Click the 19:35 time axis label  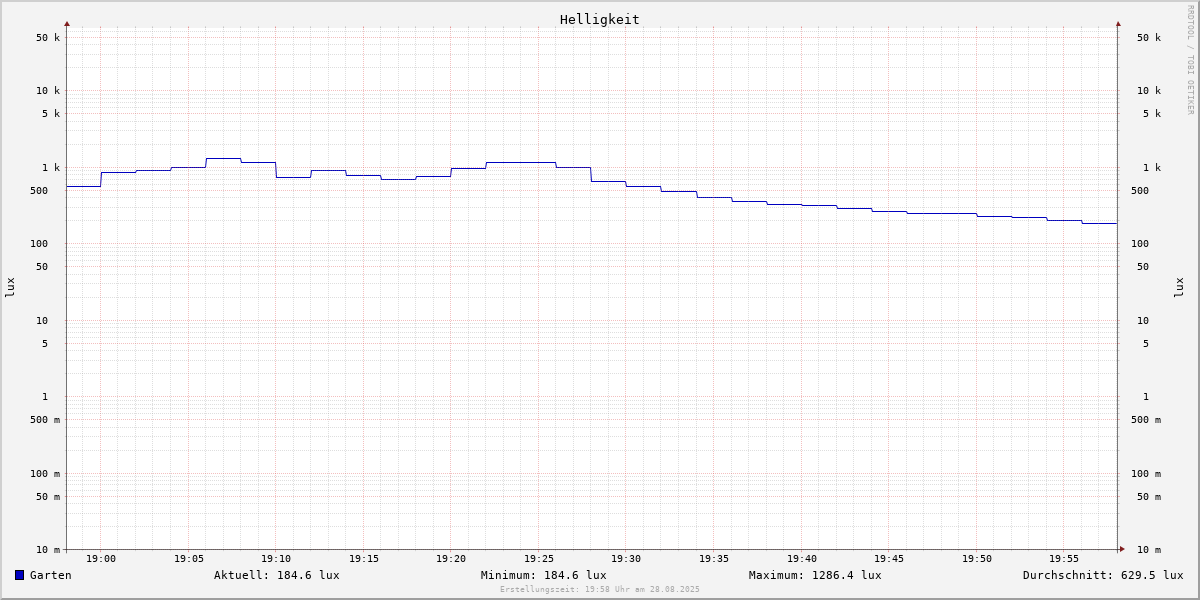coord(714,559)
